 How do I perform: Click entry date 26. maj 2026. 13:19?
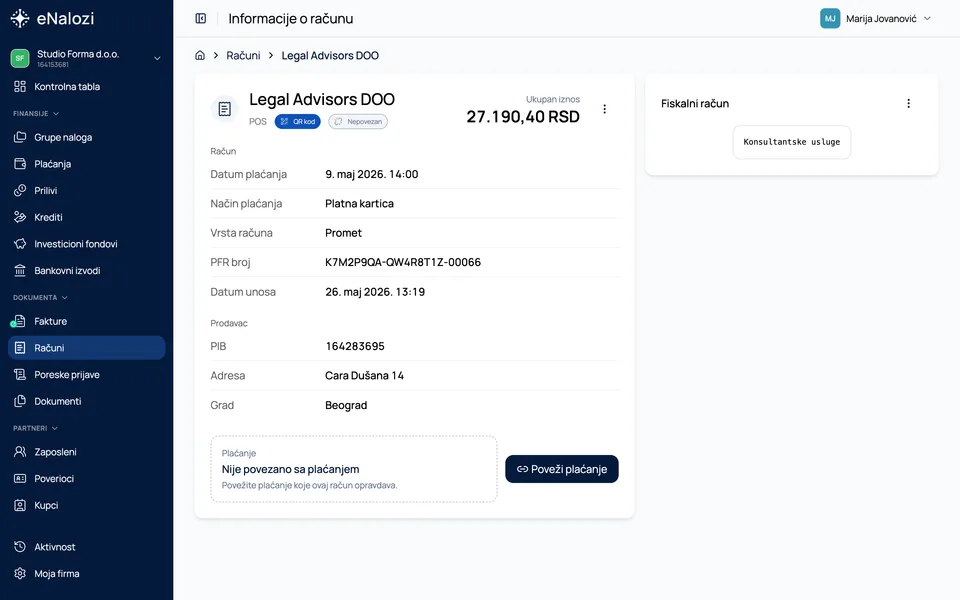375,291
